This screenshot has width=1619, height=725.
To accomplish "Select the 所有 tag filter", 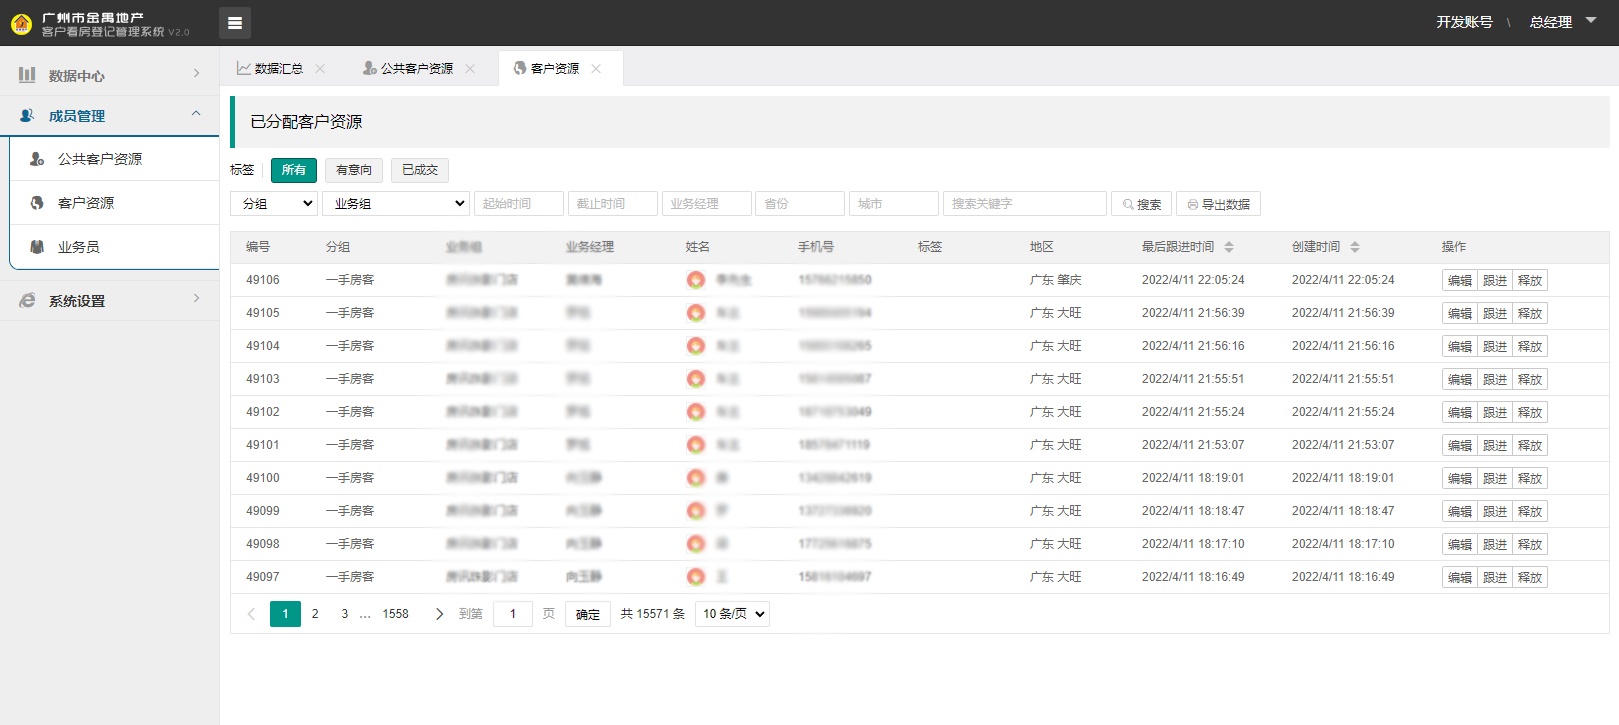I will coord(294,170).
